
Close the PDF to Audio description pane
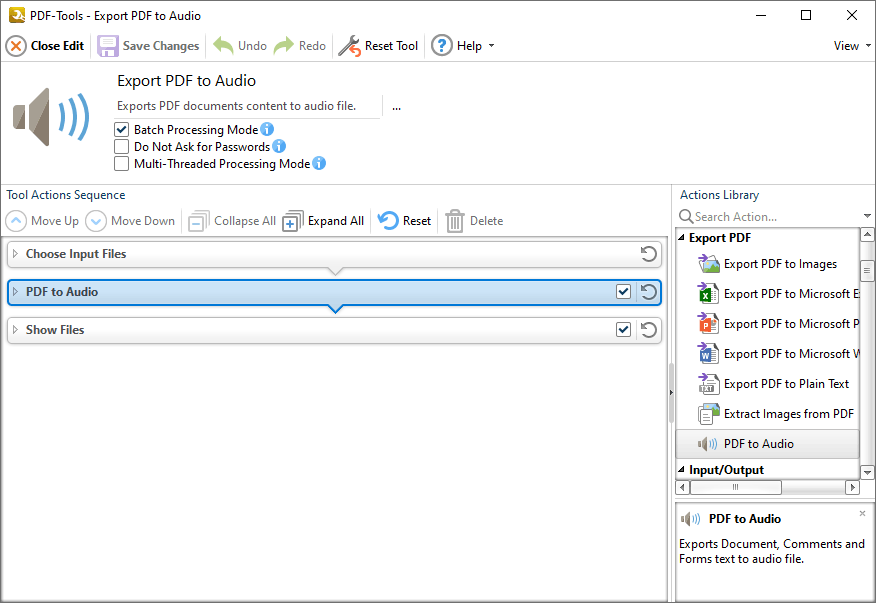coord(863,513)
